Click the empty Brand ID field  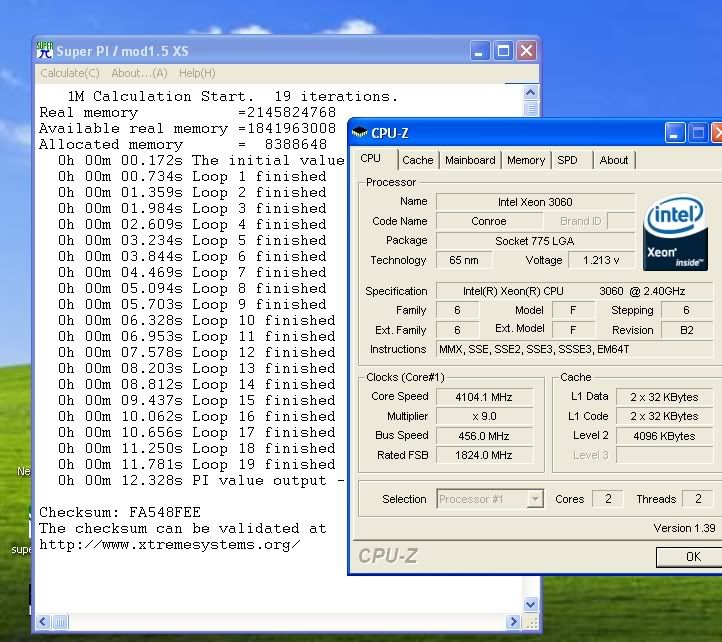(621, 222)
